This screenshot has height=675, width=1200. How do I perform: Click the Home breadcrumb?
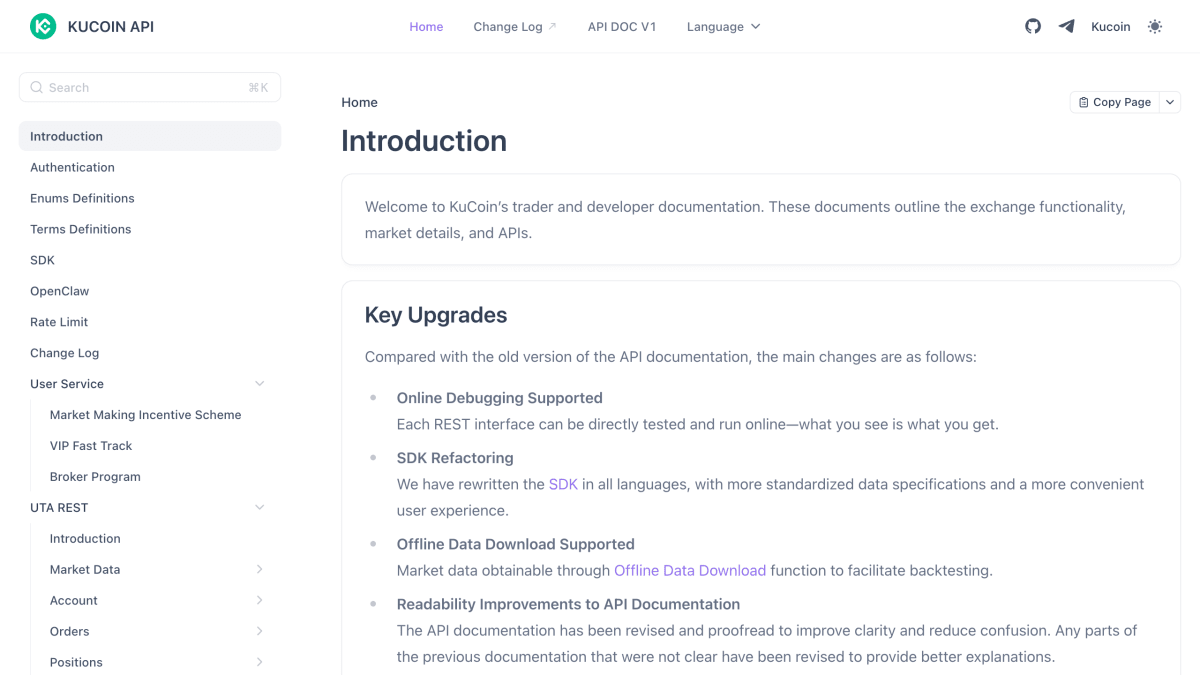[x=359, y=102]
